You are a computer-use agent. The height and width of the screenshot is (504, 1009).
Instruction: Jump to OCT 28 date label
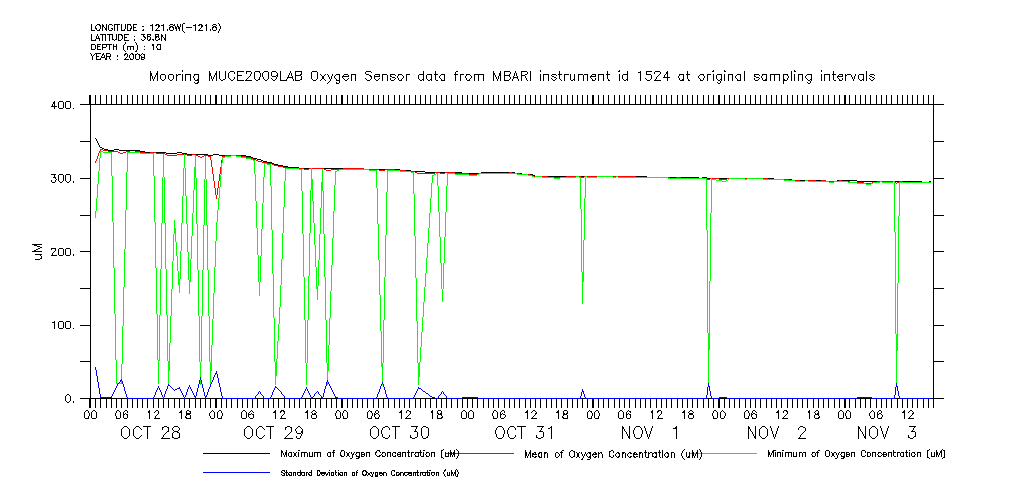(x=150, y=433)
